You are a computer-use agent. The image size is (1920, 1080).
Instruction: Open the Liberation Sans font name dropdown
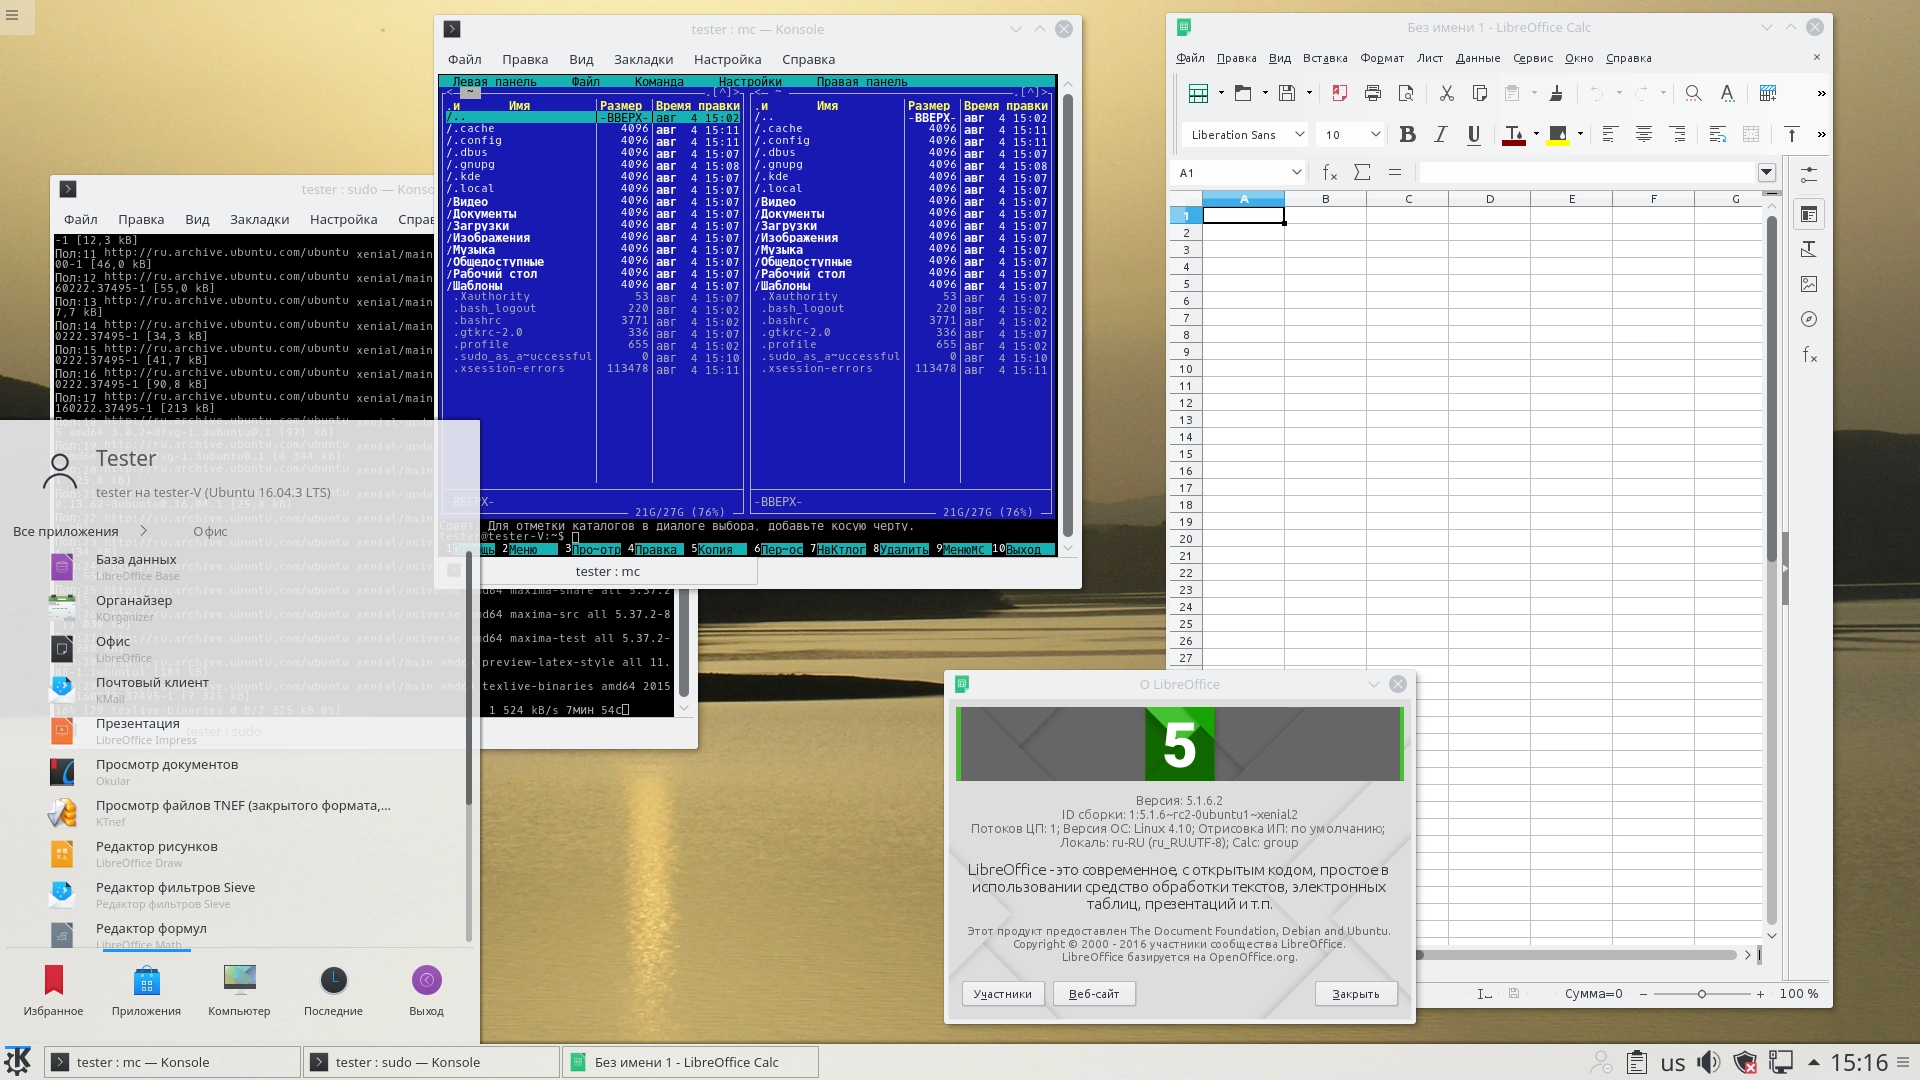tap(1299, 134)
